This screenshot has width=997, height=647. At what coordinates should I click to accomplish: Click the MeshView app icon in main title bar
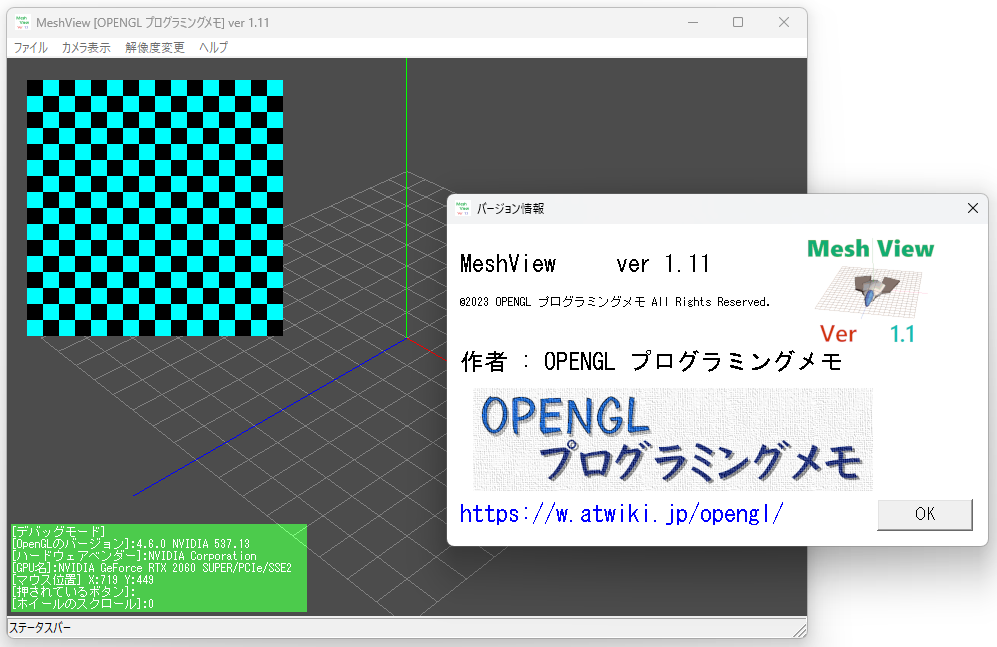pos(23,22)
